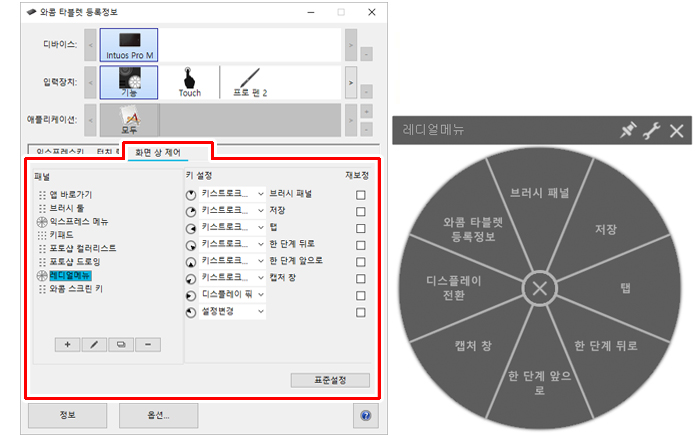Image resolution: width=696 pixels, height=437 pixels.
Task: Pin the radial menu with pushpin icon
Action: (628, 130)
